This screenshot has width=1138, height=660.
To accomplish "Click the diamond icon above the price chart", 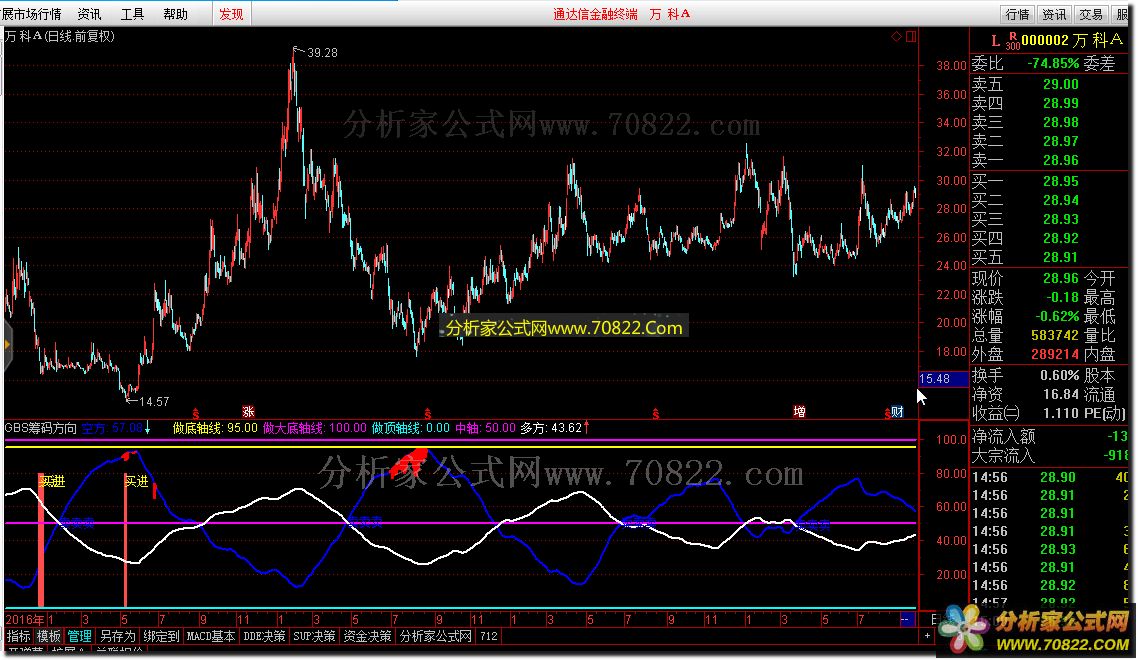I will pyautogui.click(x=896, y=36).
